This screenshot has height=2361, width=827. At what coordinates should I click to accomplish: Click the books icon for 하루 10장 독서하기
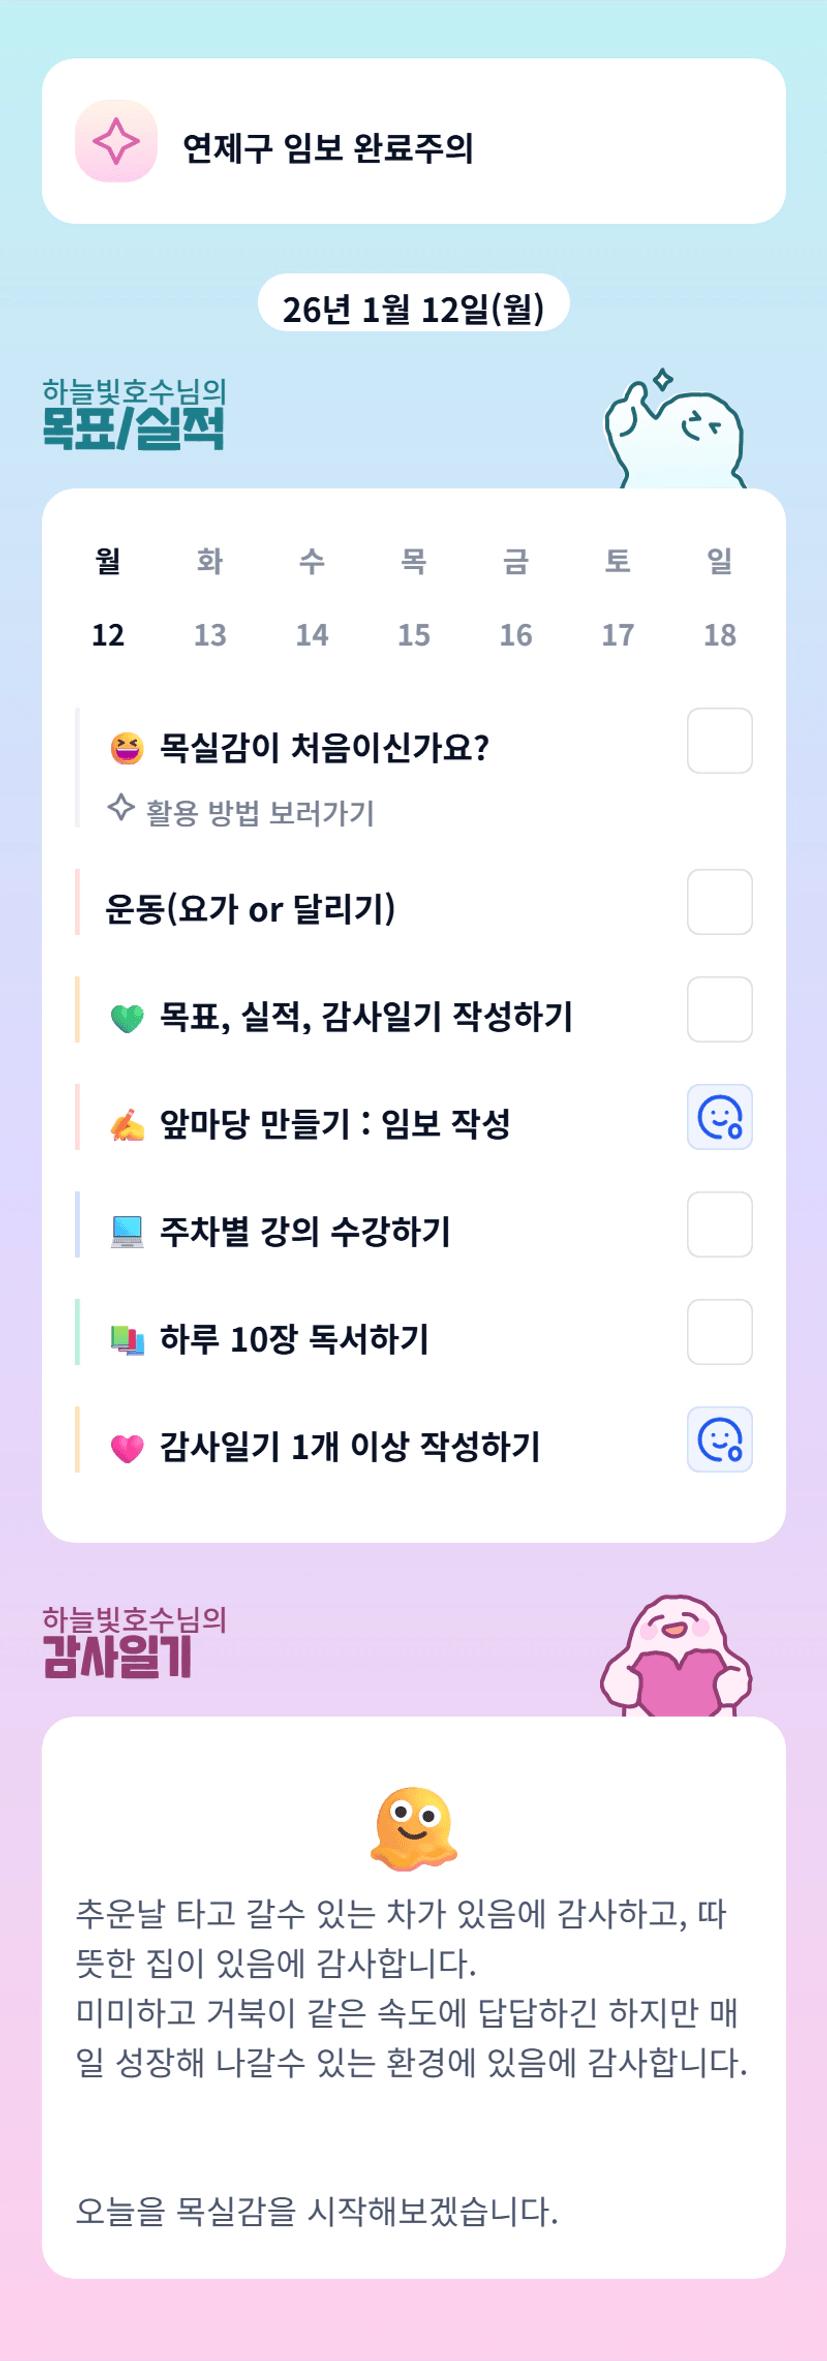127,1339
